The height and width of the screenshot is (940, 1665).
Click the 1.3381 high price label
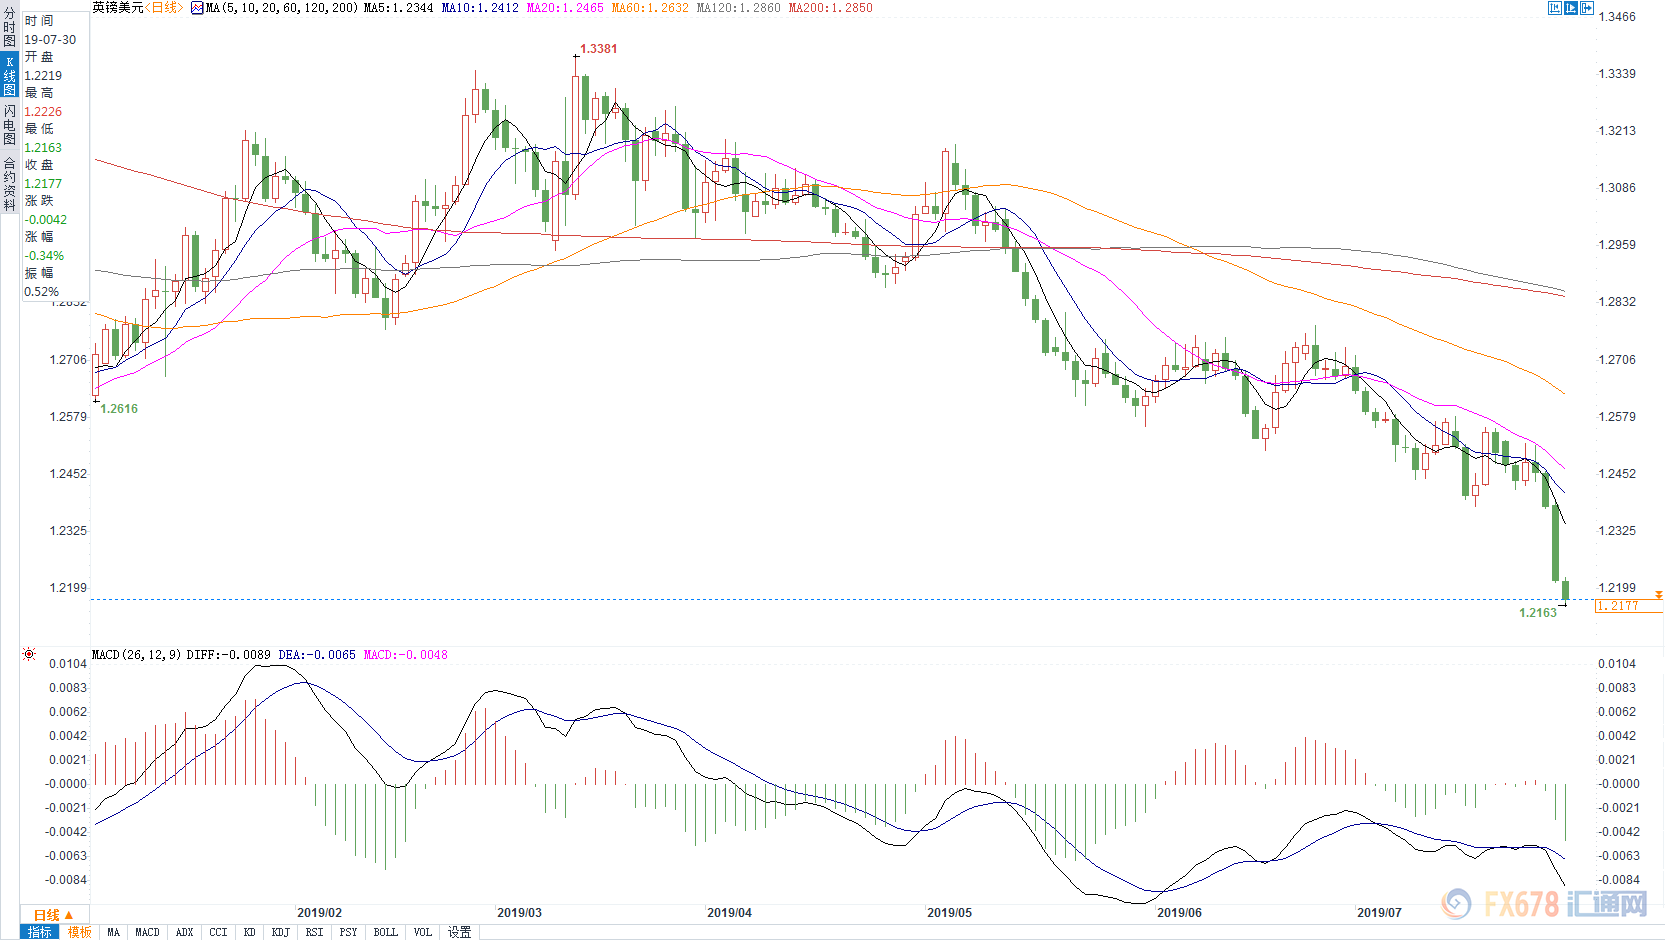(x=599, y=49)
